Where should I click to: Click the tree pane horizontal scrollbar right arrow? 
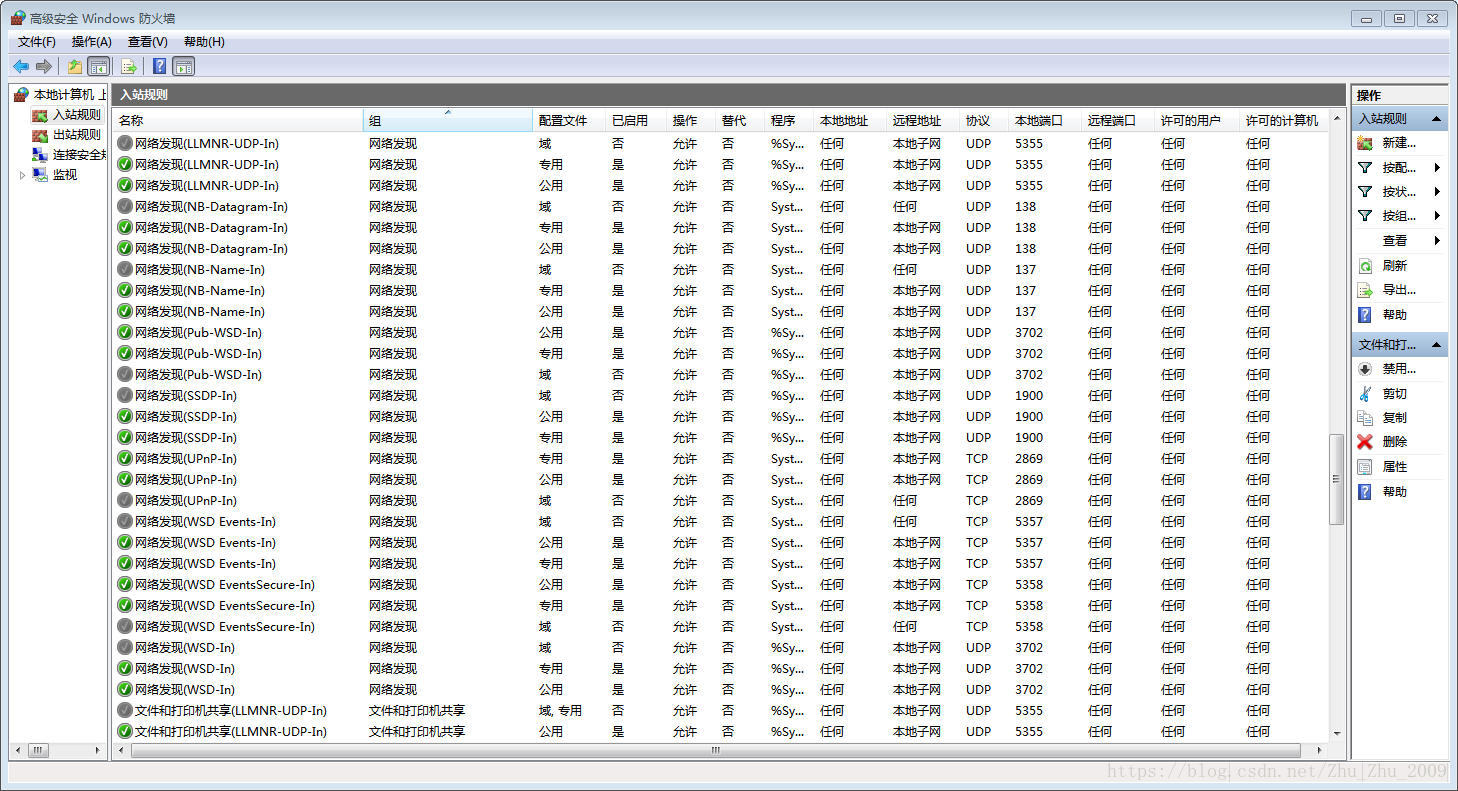[98, 750]
